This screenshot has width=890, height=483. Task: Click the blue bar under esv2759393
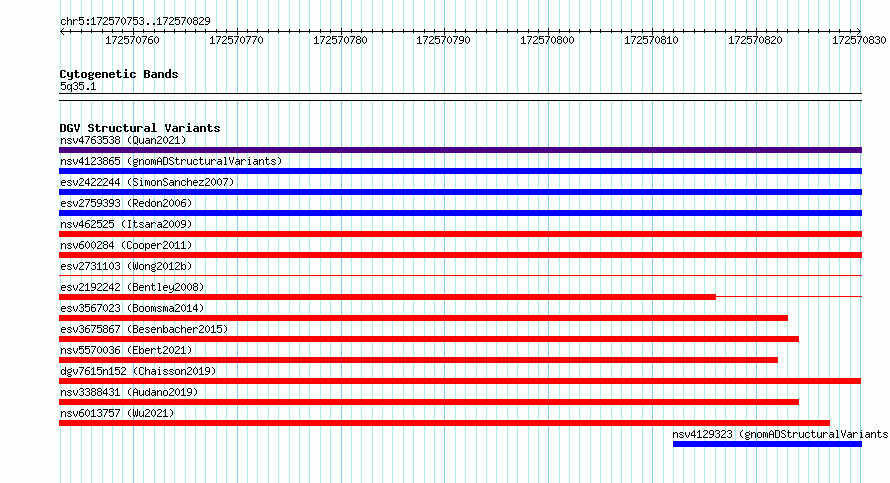click(x=460, y=213)
